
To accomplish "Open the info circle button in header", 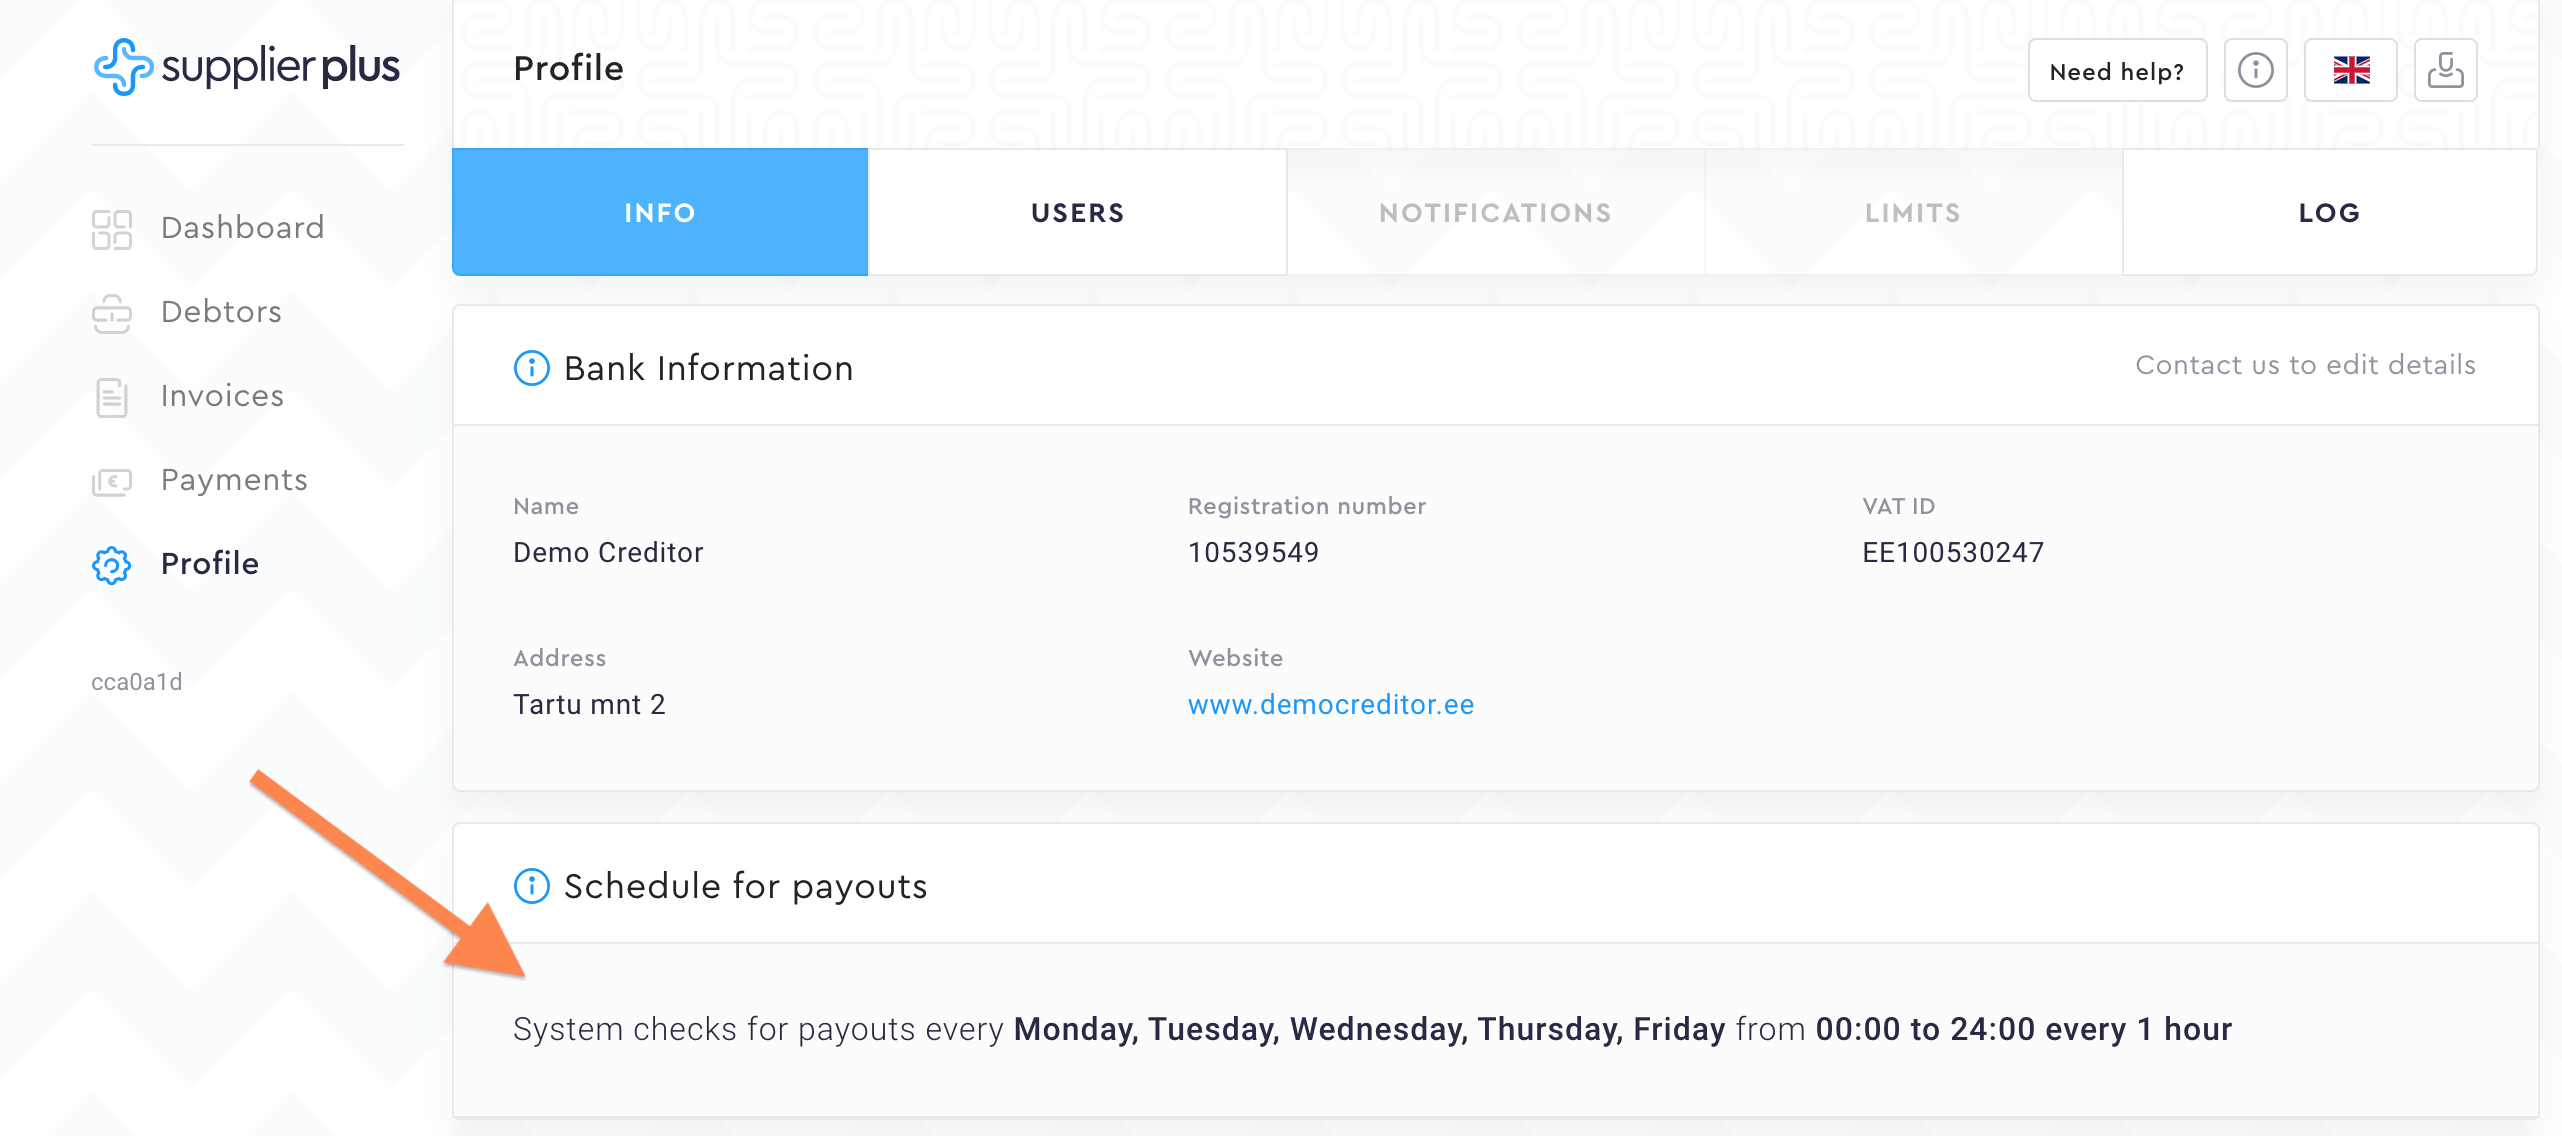I will click(x=2255, y=71).
